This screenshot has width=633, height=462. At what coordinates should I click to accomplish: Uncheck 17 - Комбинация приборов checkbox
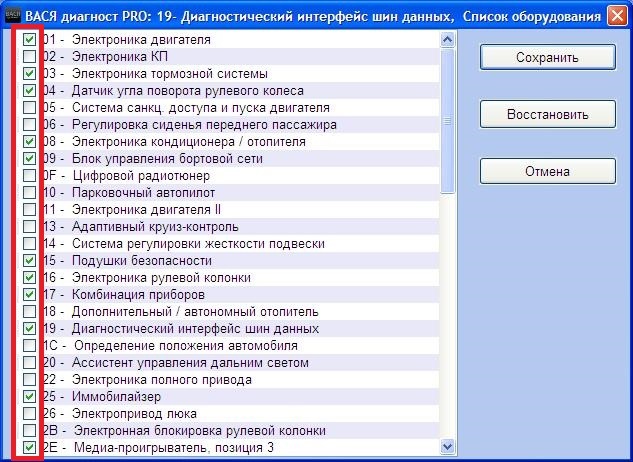tap(29, 294)
